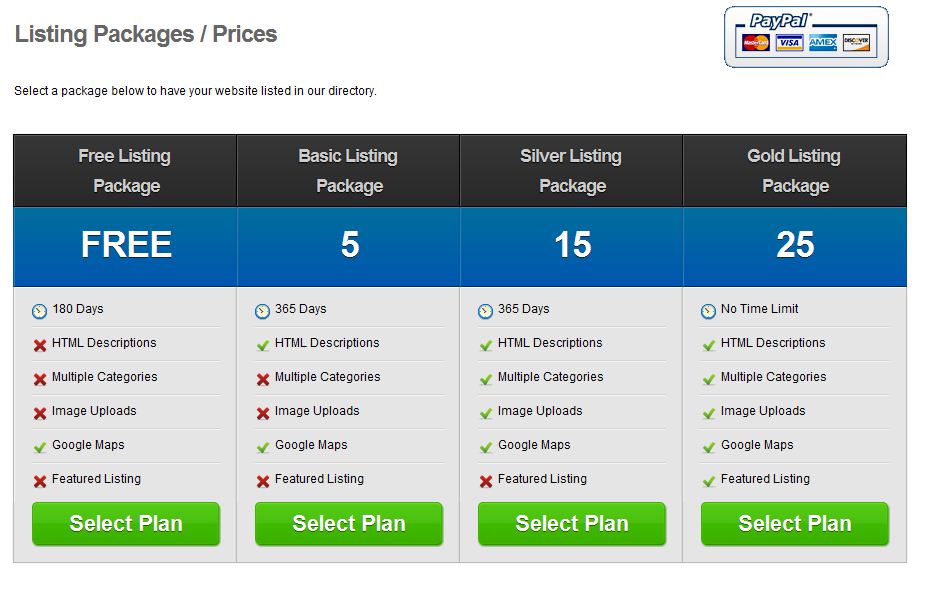Image resolution: width=926 pixels, height=594 pixels.
Task: Select Plan for the Gold Listing Package
Action: (x=795, y=524)
